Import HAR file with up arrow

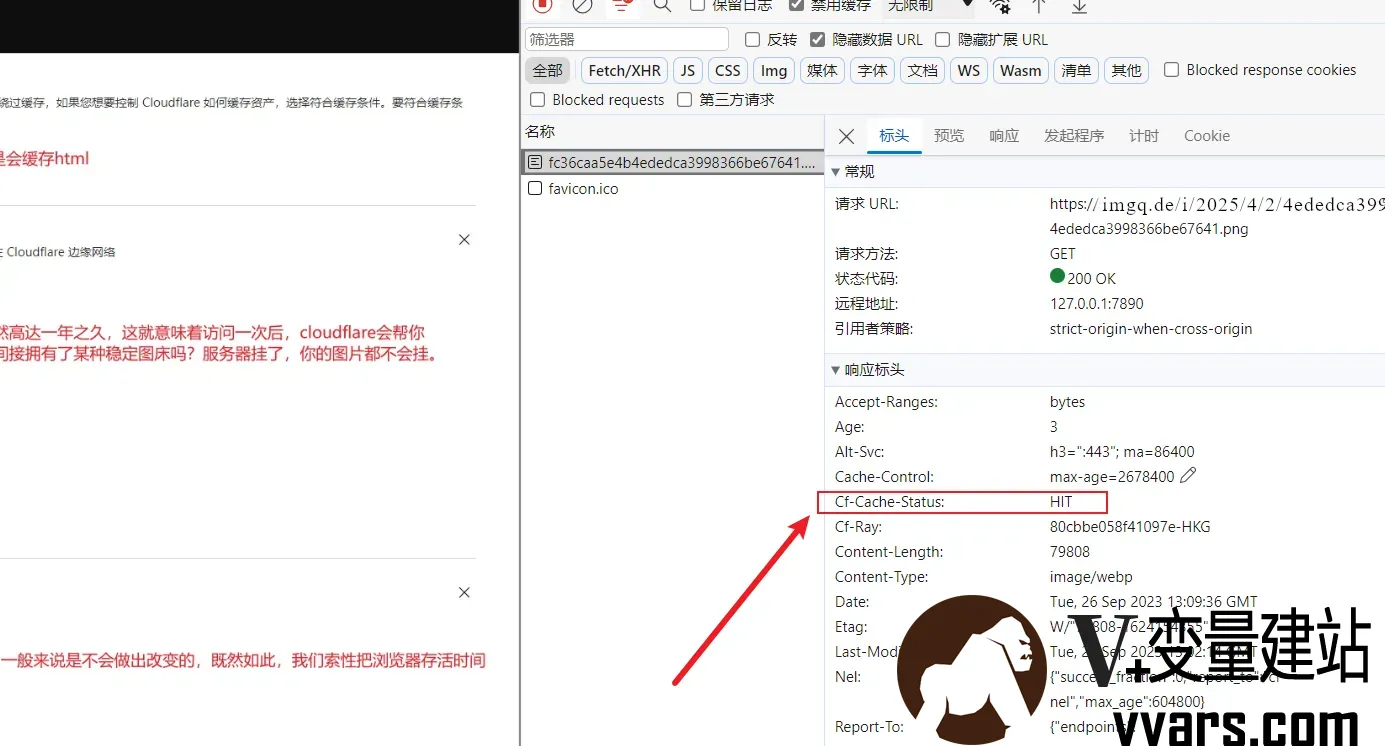pyautogui.click(x=1039, y=5)
